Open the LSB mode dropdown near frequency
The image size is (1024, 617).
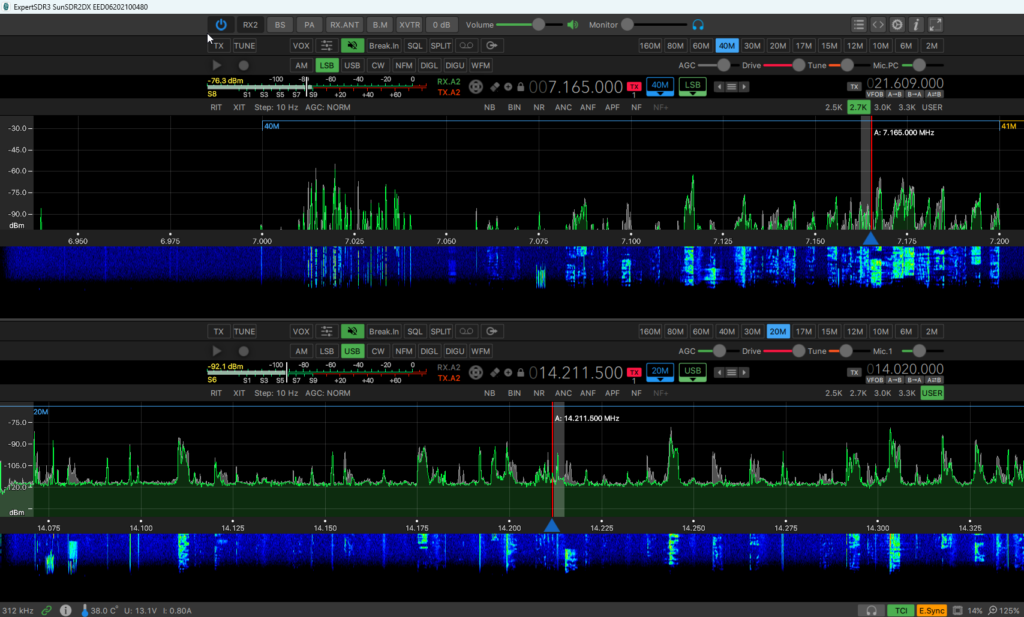(692, 87)
